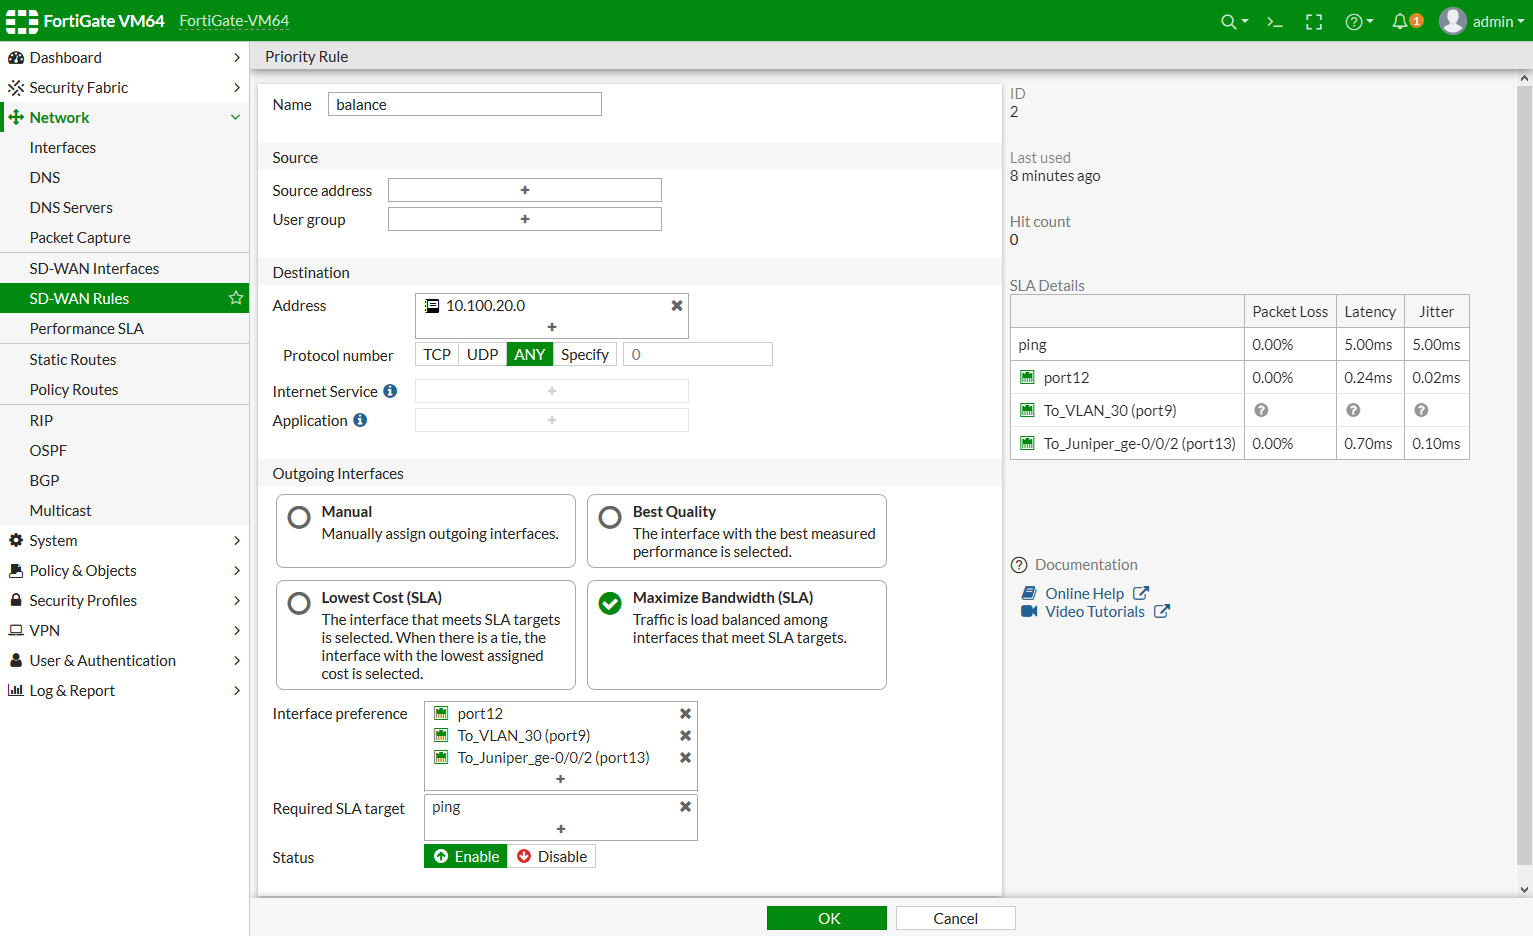Viewport: 1533px width, 936px height.
Task: Click the Cancel button
Action: click(x=956, y=918)
